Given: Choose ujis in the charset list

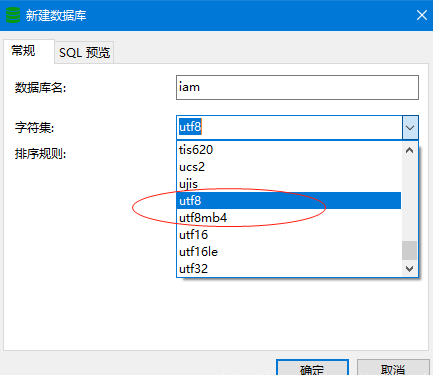Looking at the screenshot, I should 289,184.
